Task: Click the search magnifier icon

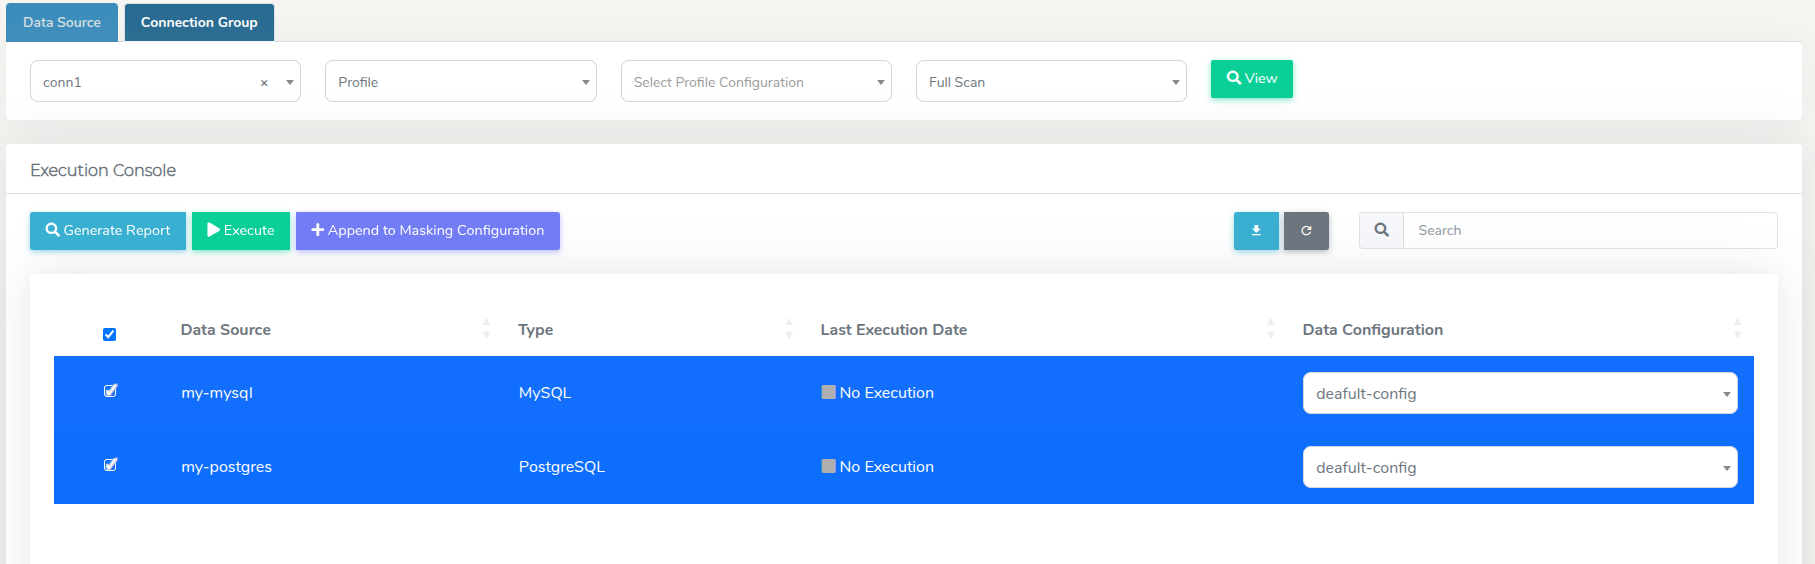Action: click(x=1381, y=230)
